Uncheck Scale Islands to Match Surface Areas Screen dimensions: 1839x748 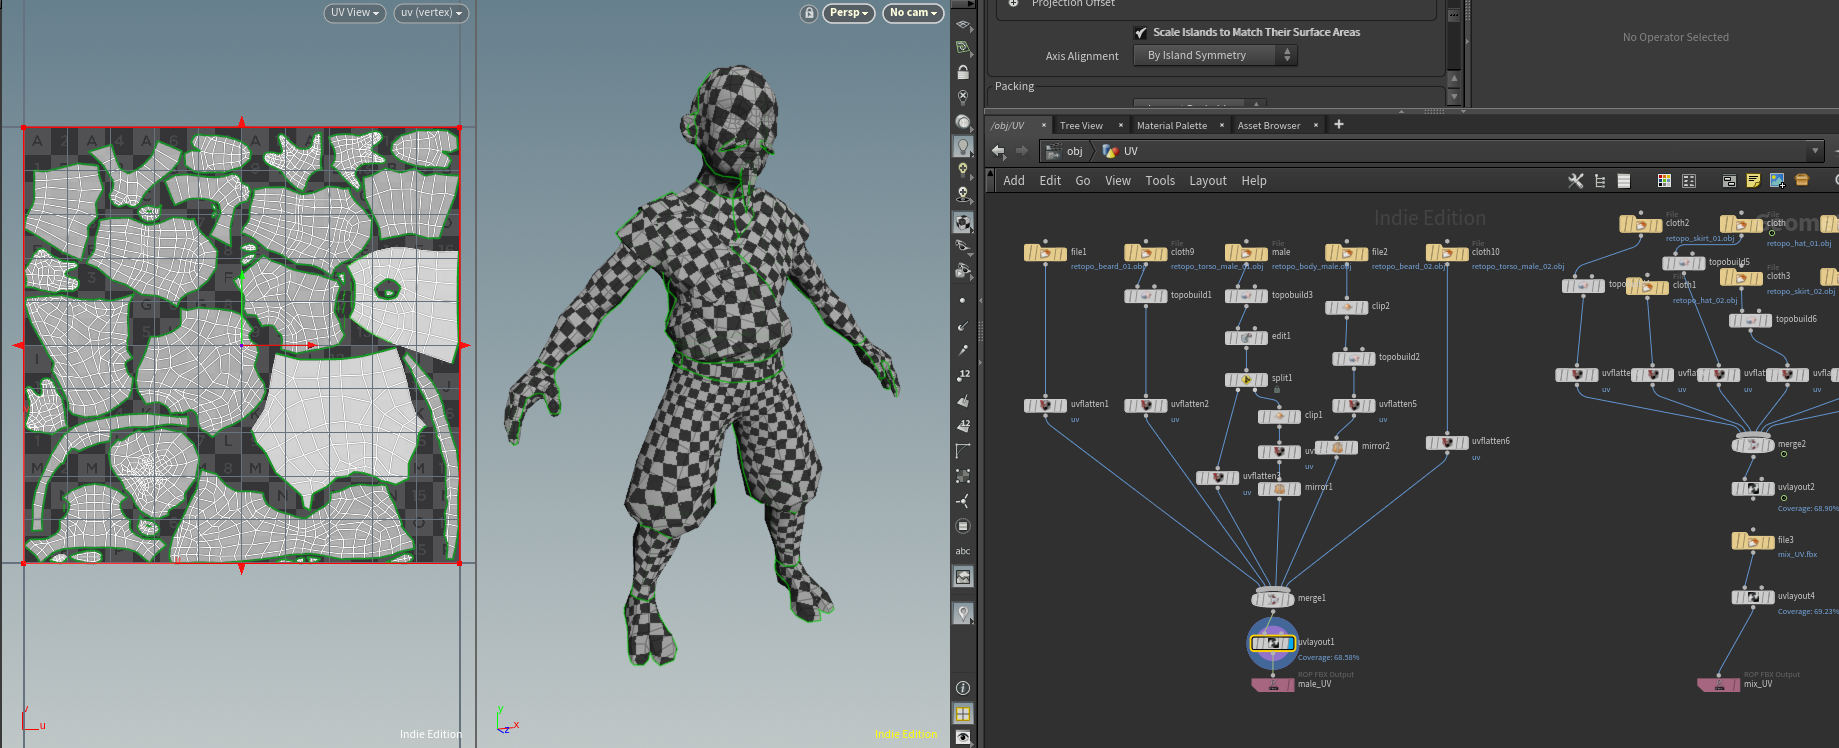pos(1141,33)
